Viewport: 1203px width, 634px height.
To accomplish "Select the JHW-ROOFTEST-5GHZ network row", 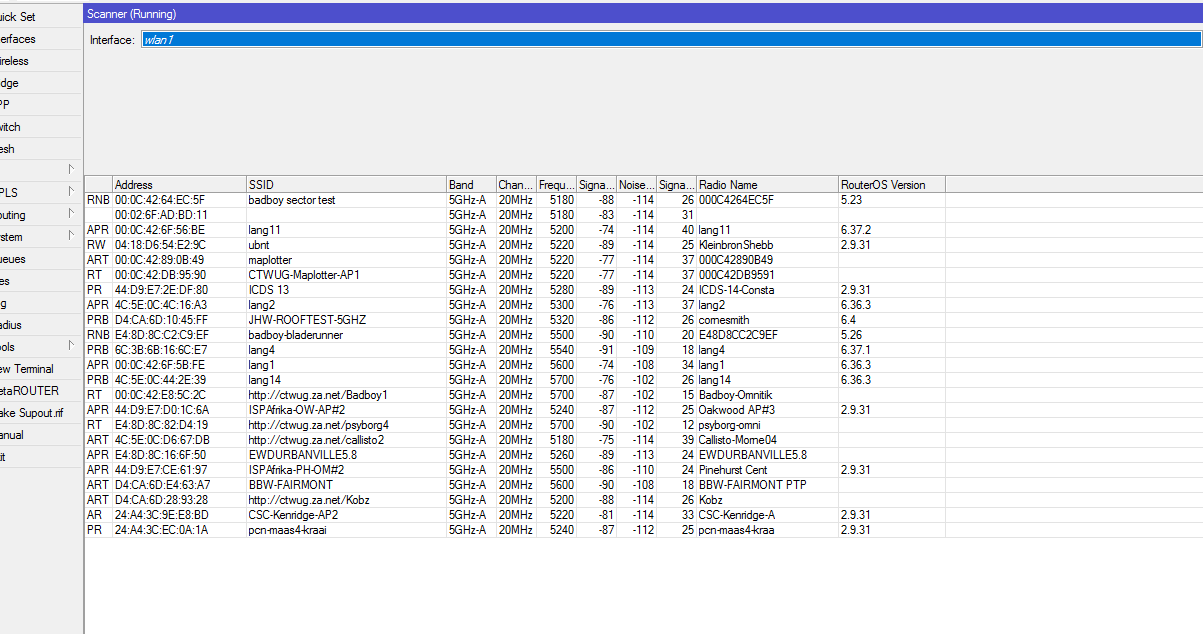I will pyautogui.click(x=307, y=320).
